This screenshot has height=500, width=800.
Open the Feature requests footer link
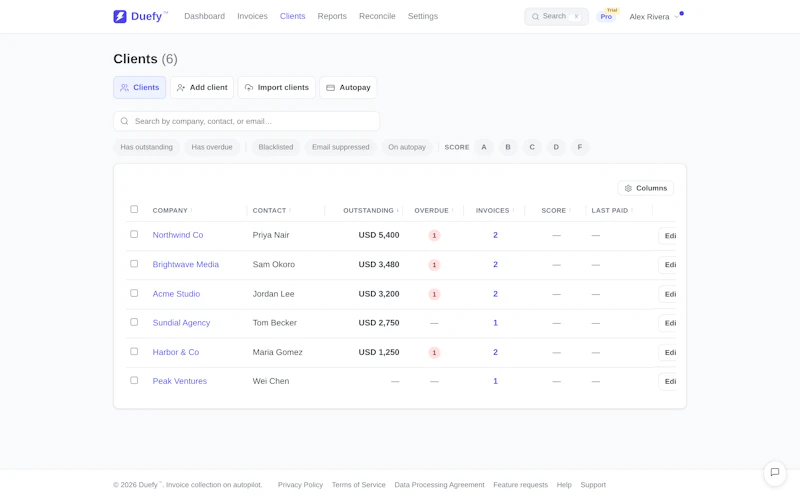click(520, 485)
